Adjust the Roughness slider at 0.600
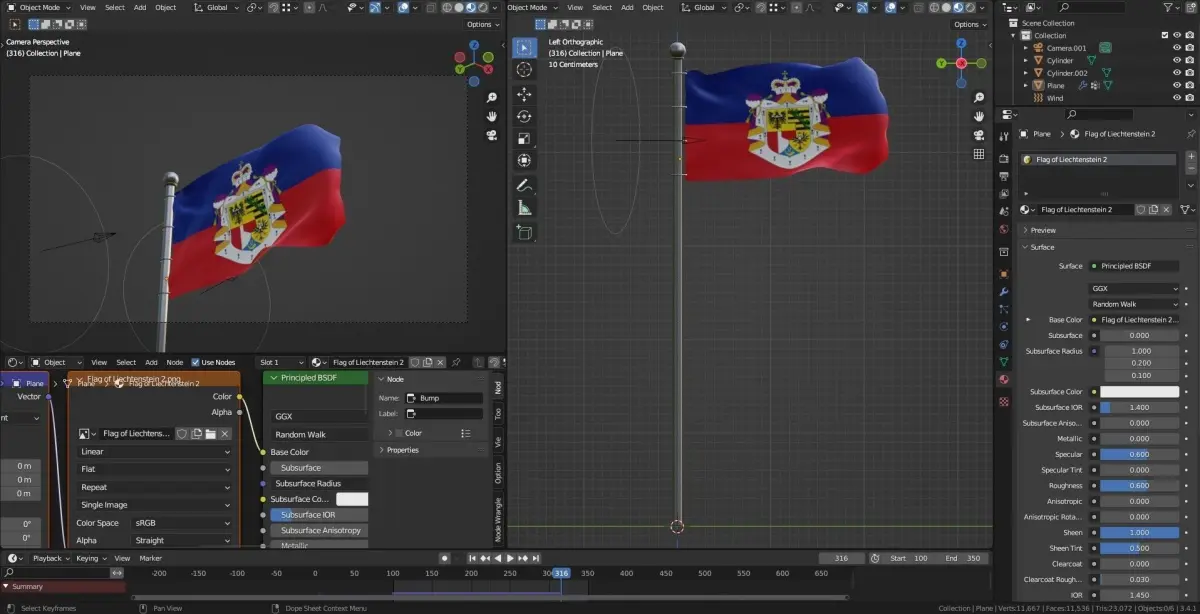This screenshot has width=1200, height=614. 1139,486
